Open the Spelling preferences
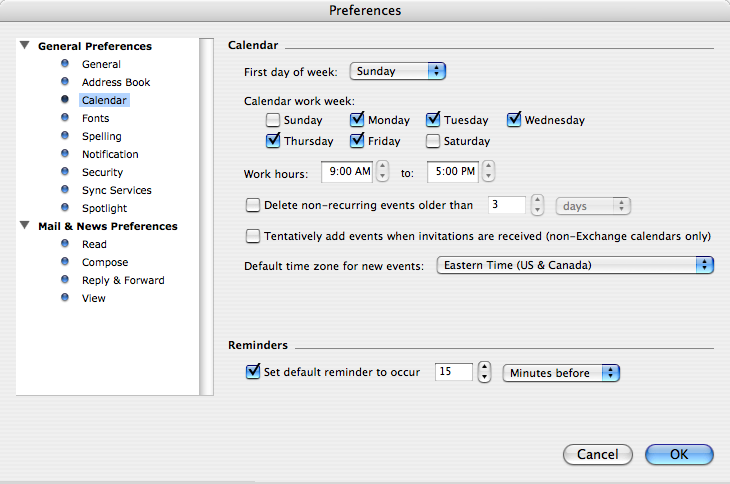 pos(101,136)
